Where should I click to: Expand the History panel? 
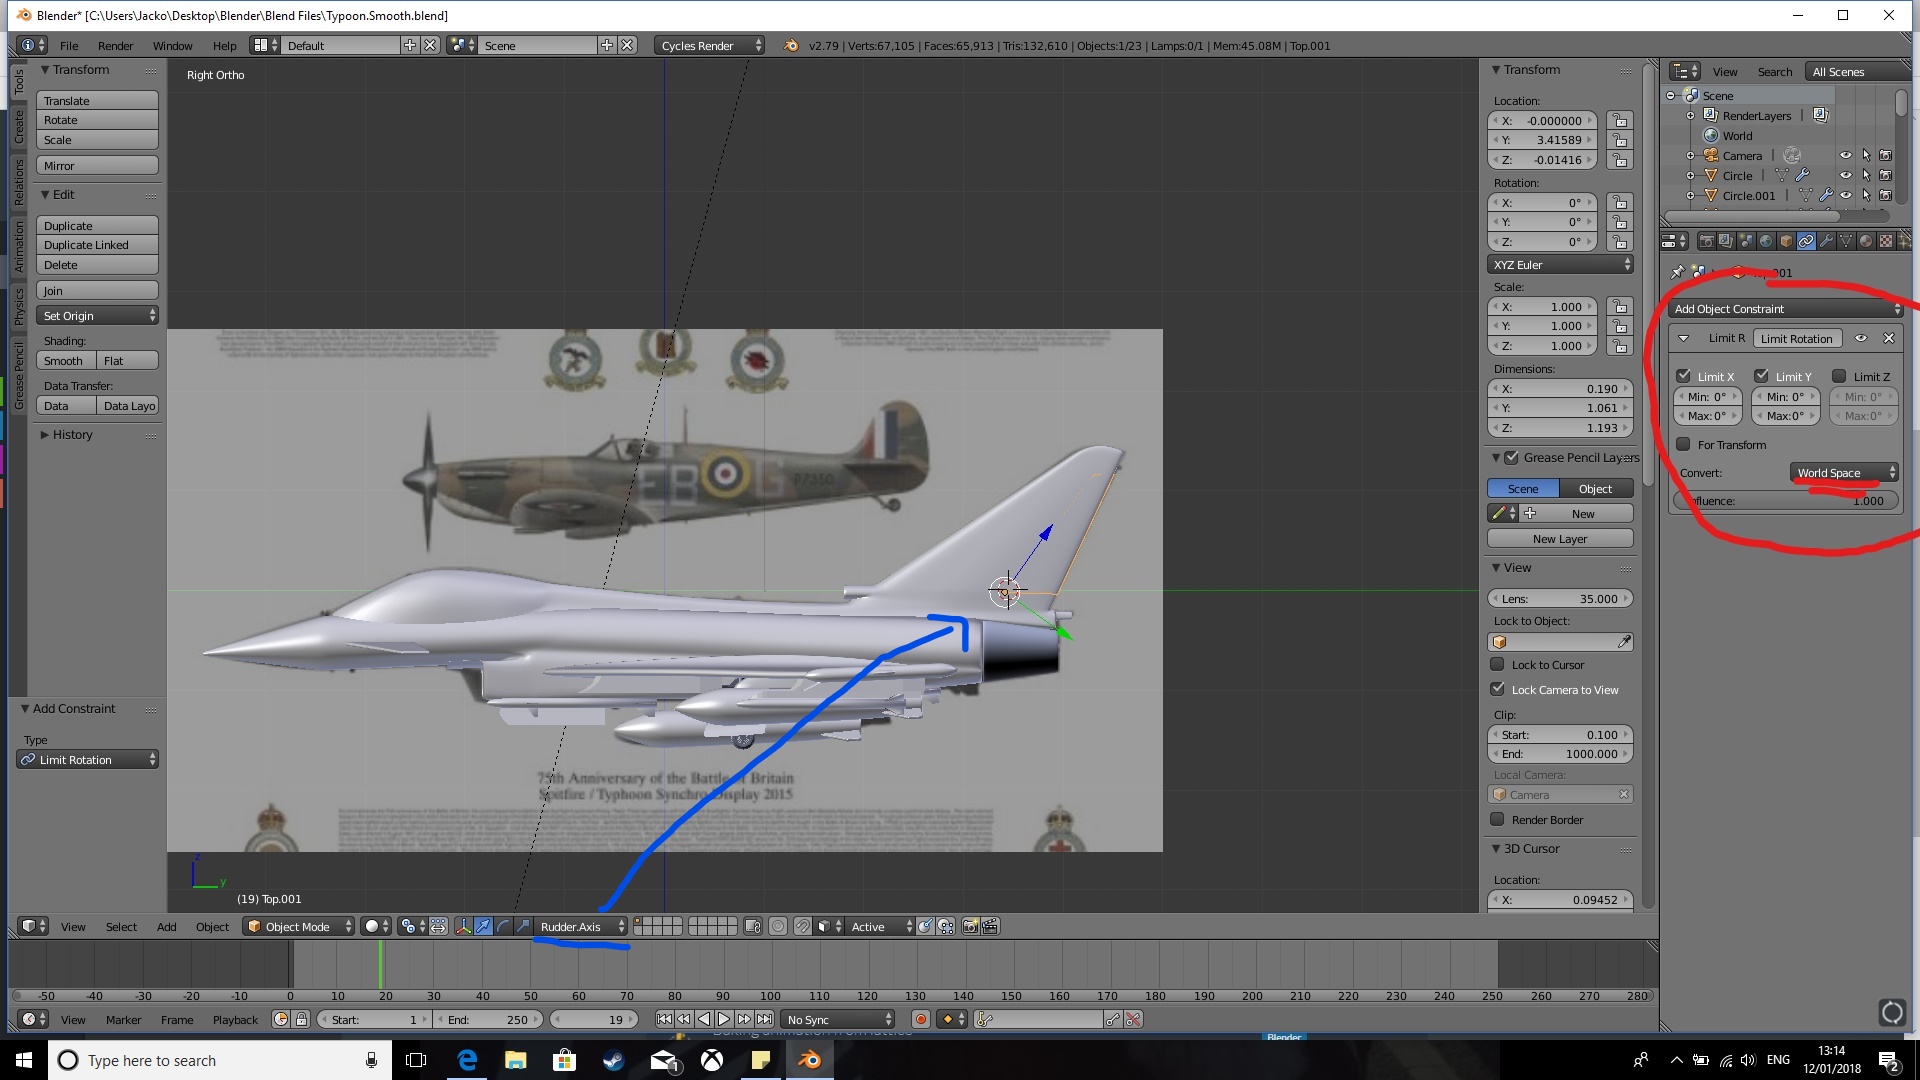point(72,435)
